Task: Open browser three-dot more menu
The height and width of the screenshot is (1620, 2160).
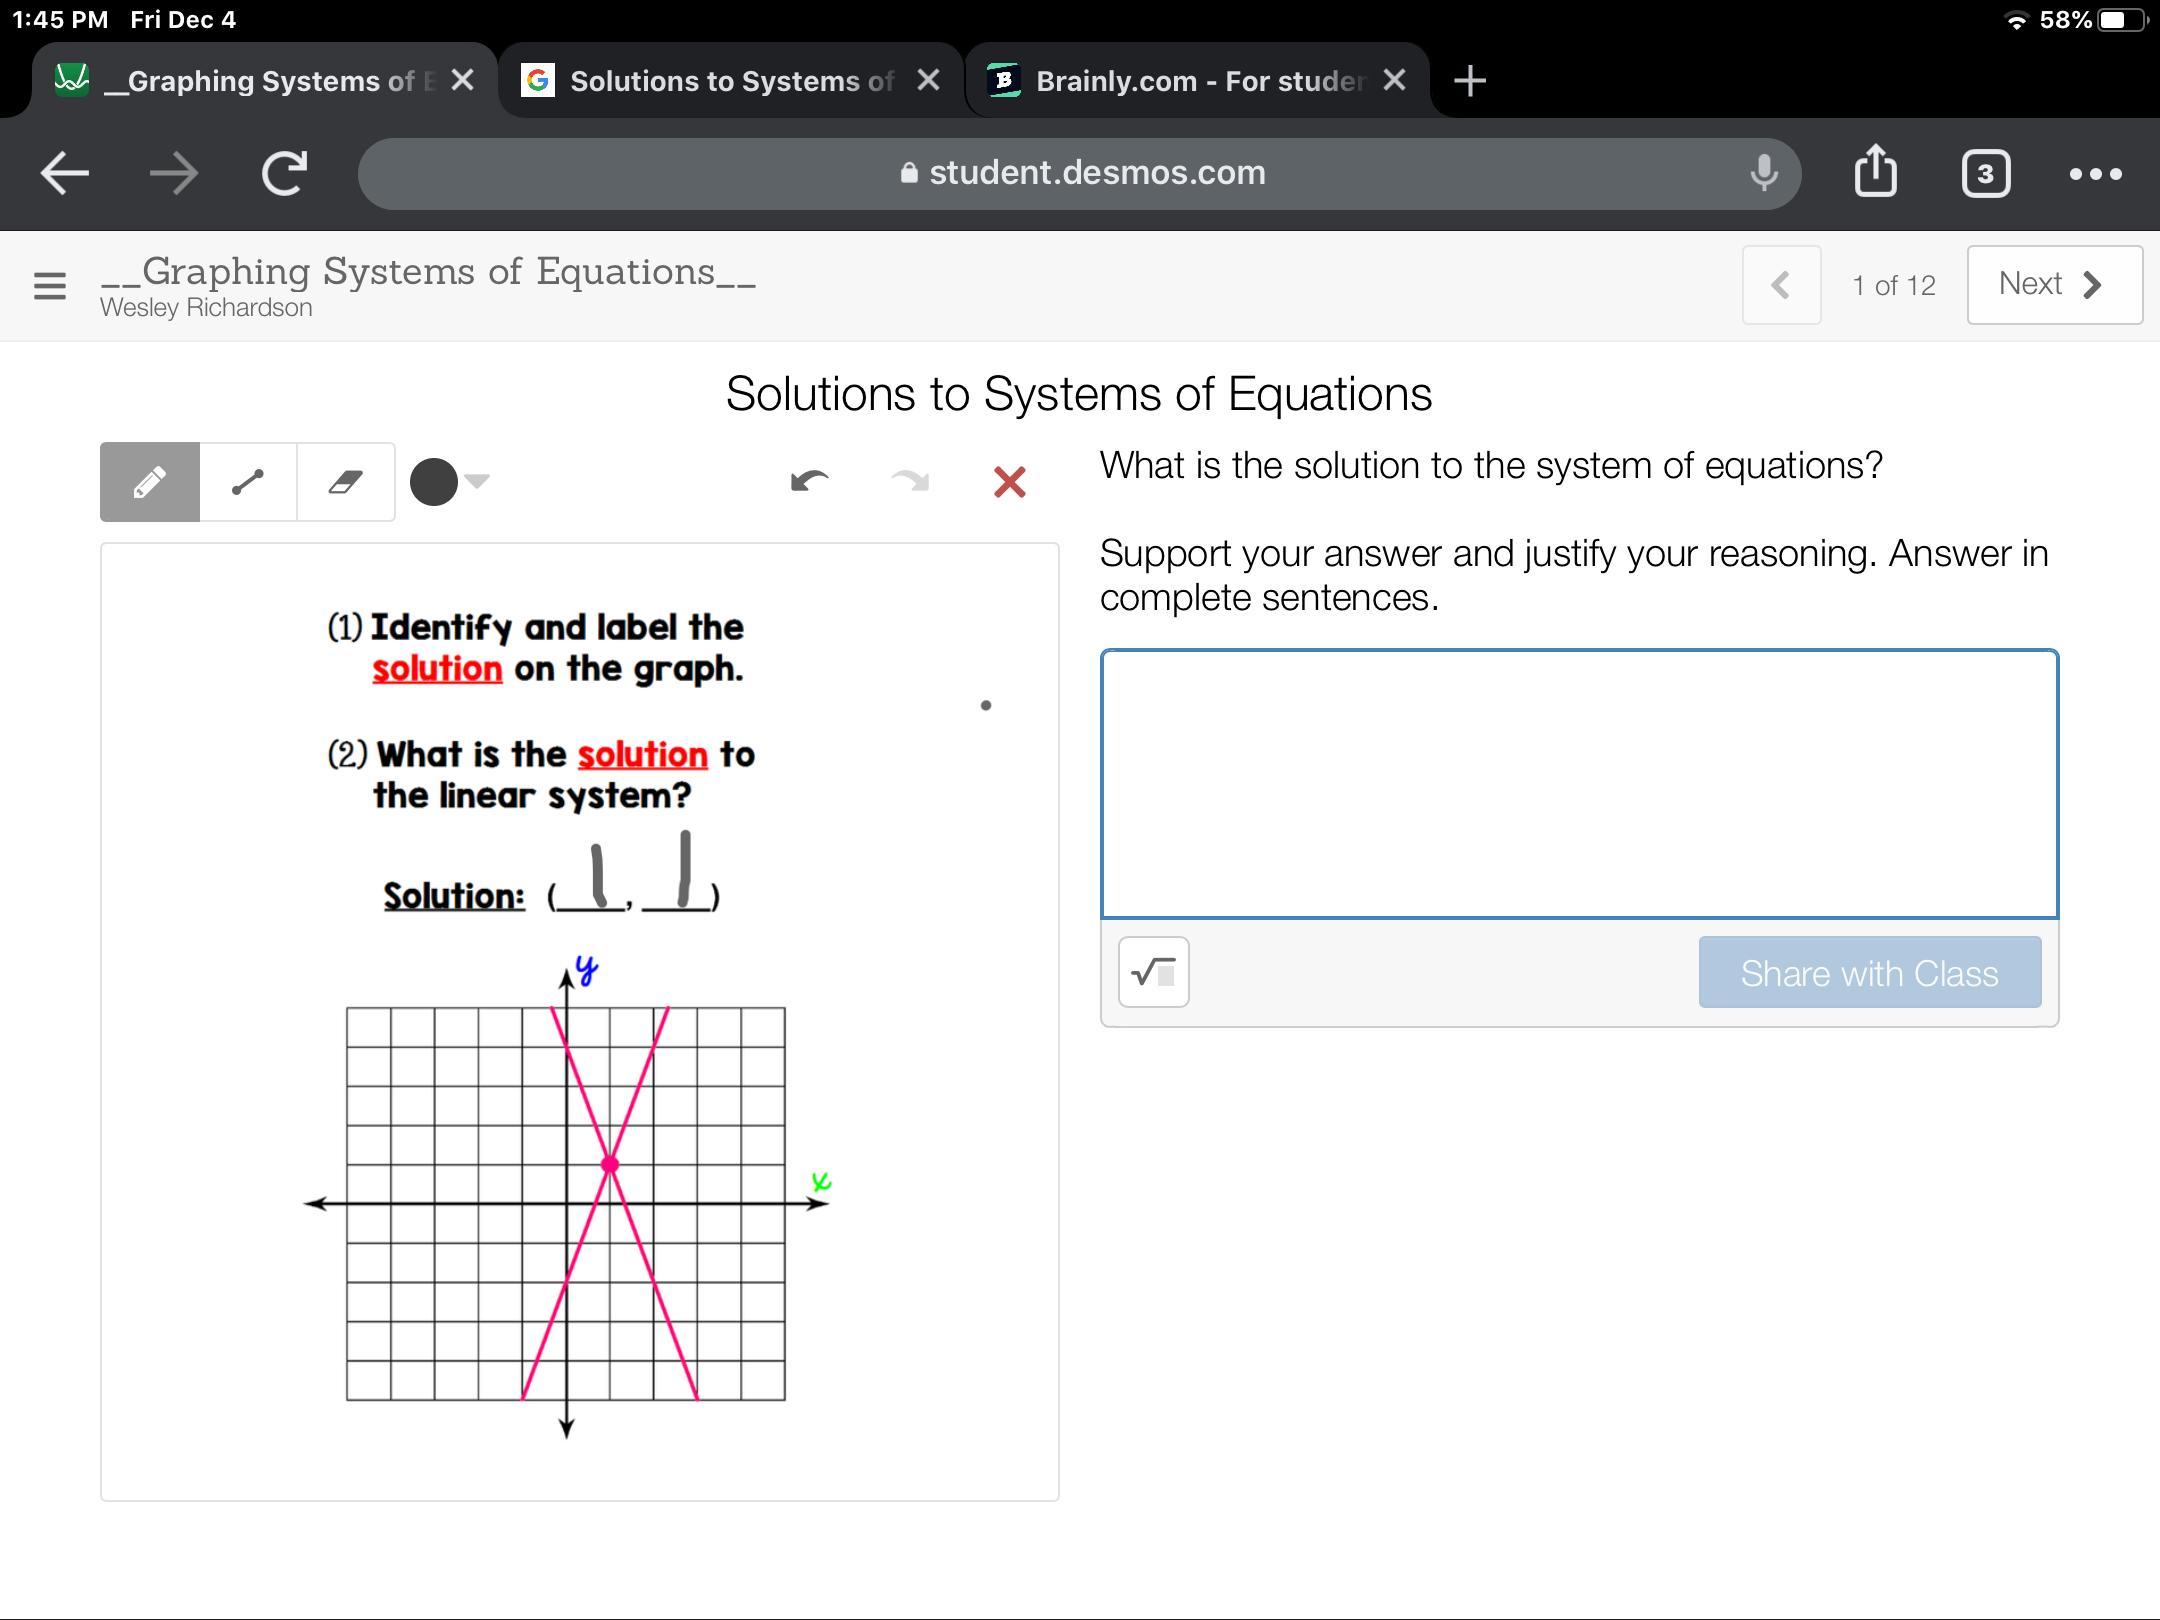Action: pos(2095,173)
